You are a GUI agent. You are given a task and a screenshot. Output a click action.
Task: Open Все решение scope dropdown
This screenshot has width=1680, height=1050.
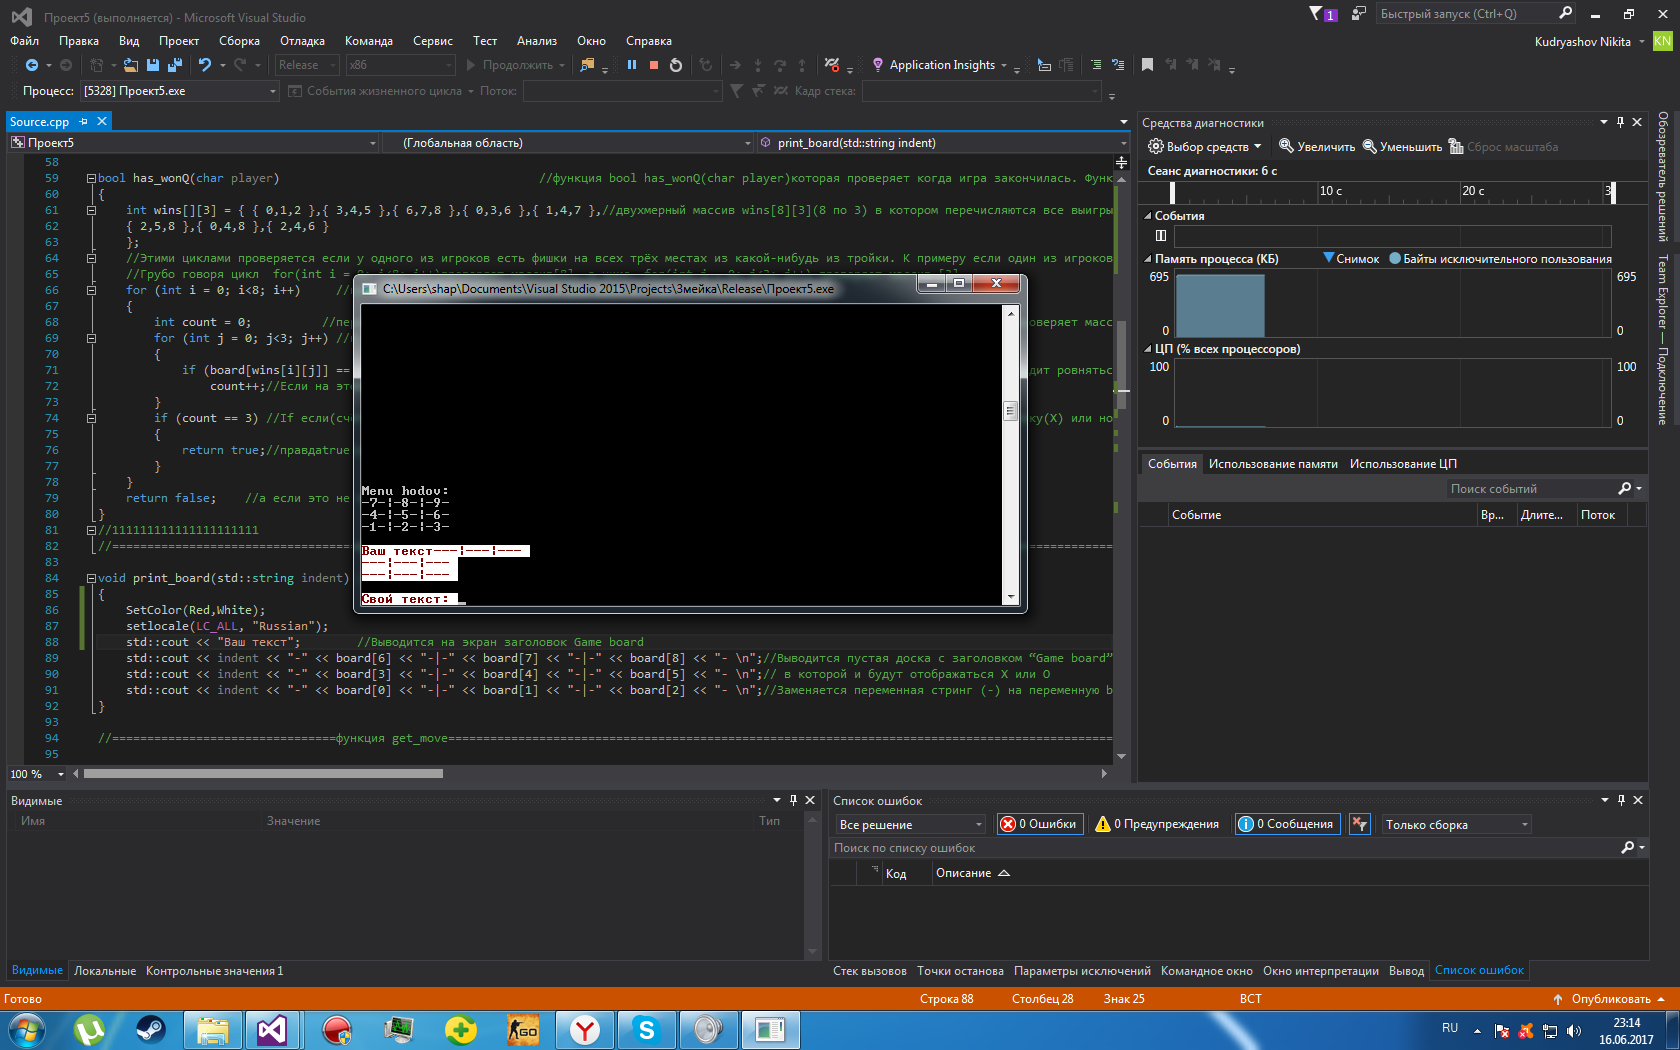(x=911, y=824)
